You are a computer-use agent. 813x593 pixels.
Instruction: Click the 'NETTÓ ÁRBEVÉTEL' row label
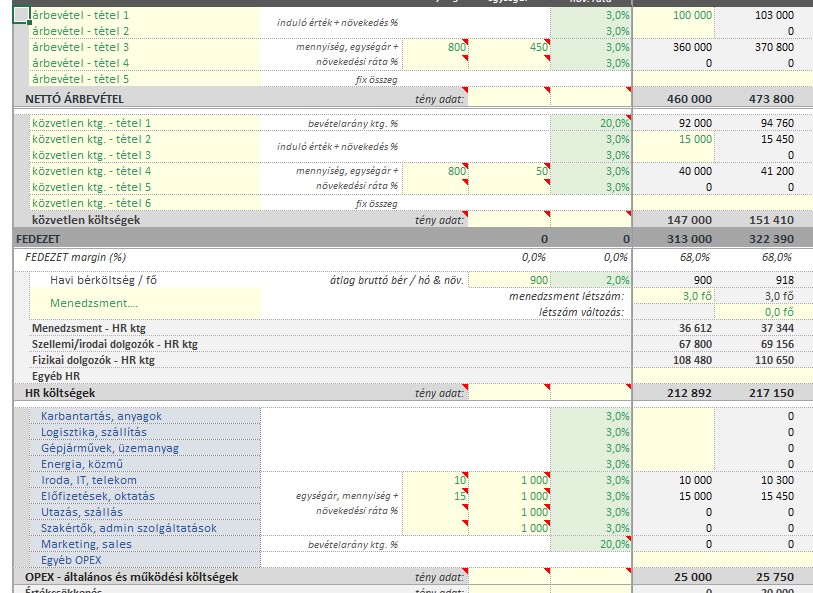(x=74, y=98)
